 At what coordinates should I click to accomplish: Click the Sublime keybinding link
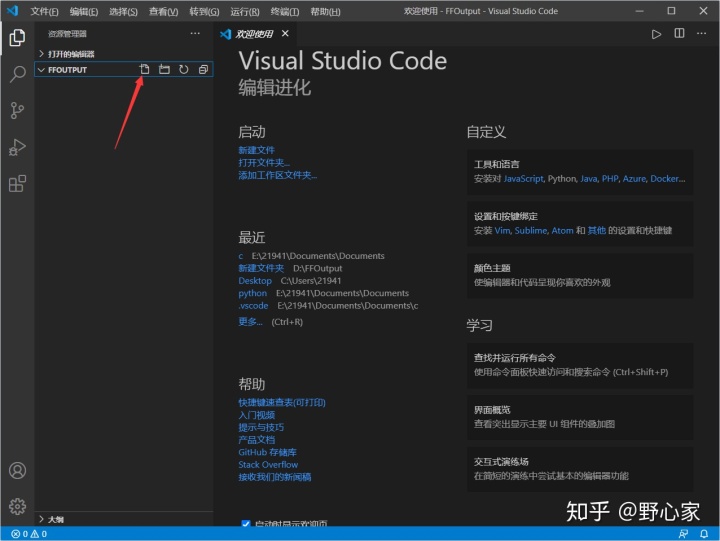tap(531, 231)
